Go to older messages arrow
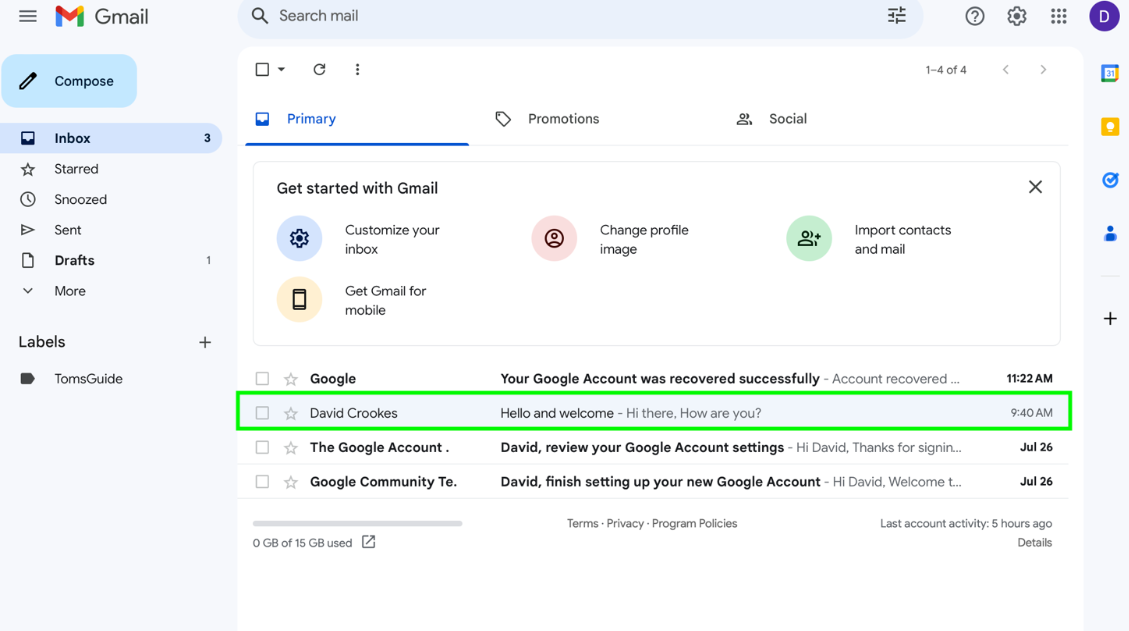The width and height of the screenshot is (1129, 631). (1043, 70)
